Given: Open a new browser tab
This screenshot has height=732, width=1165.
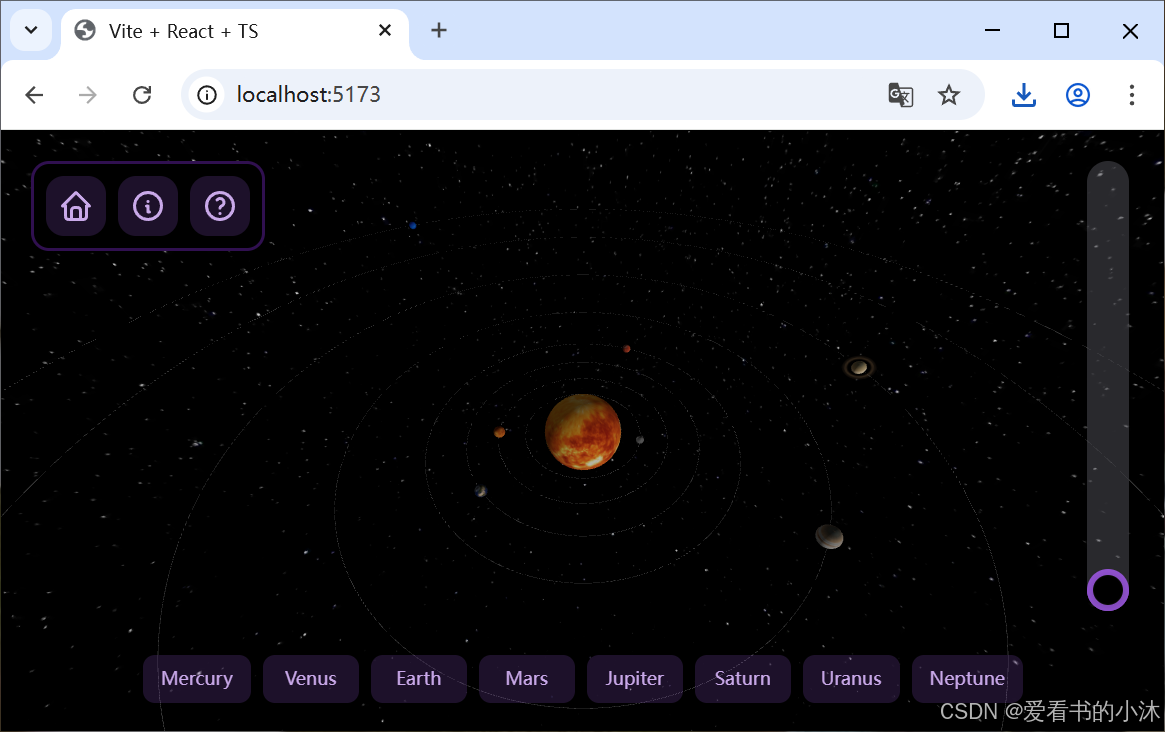Looking at the screenshot, I should (439, 30).
